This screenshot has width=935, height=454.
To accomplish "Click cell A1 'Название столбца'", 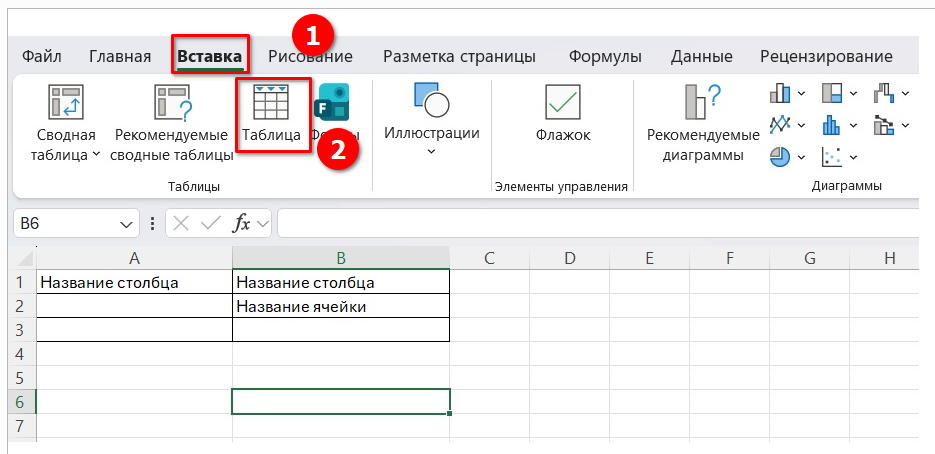I will [134, 282].
